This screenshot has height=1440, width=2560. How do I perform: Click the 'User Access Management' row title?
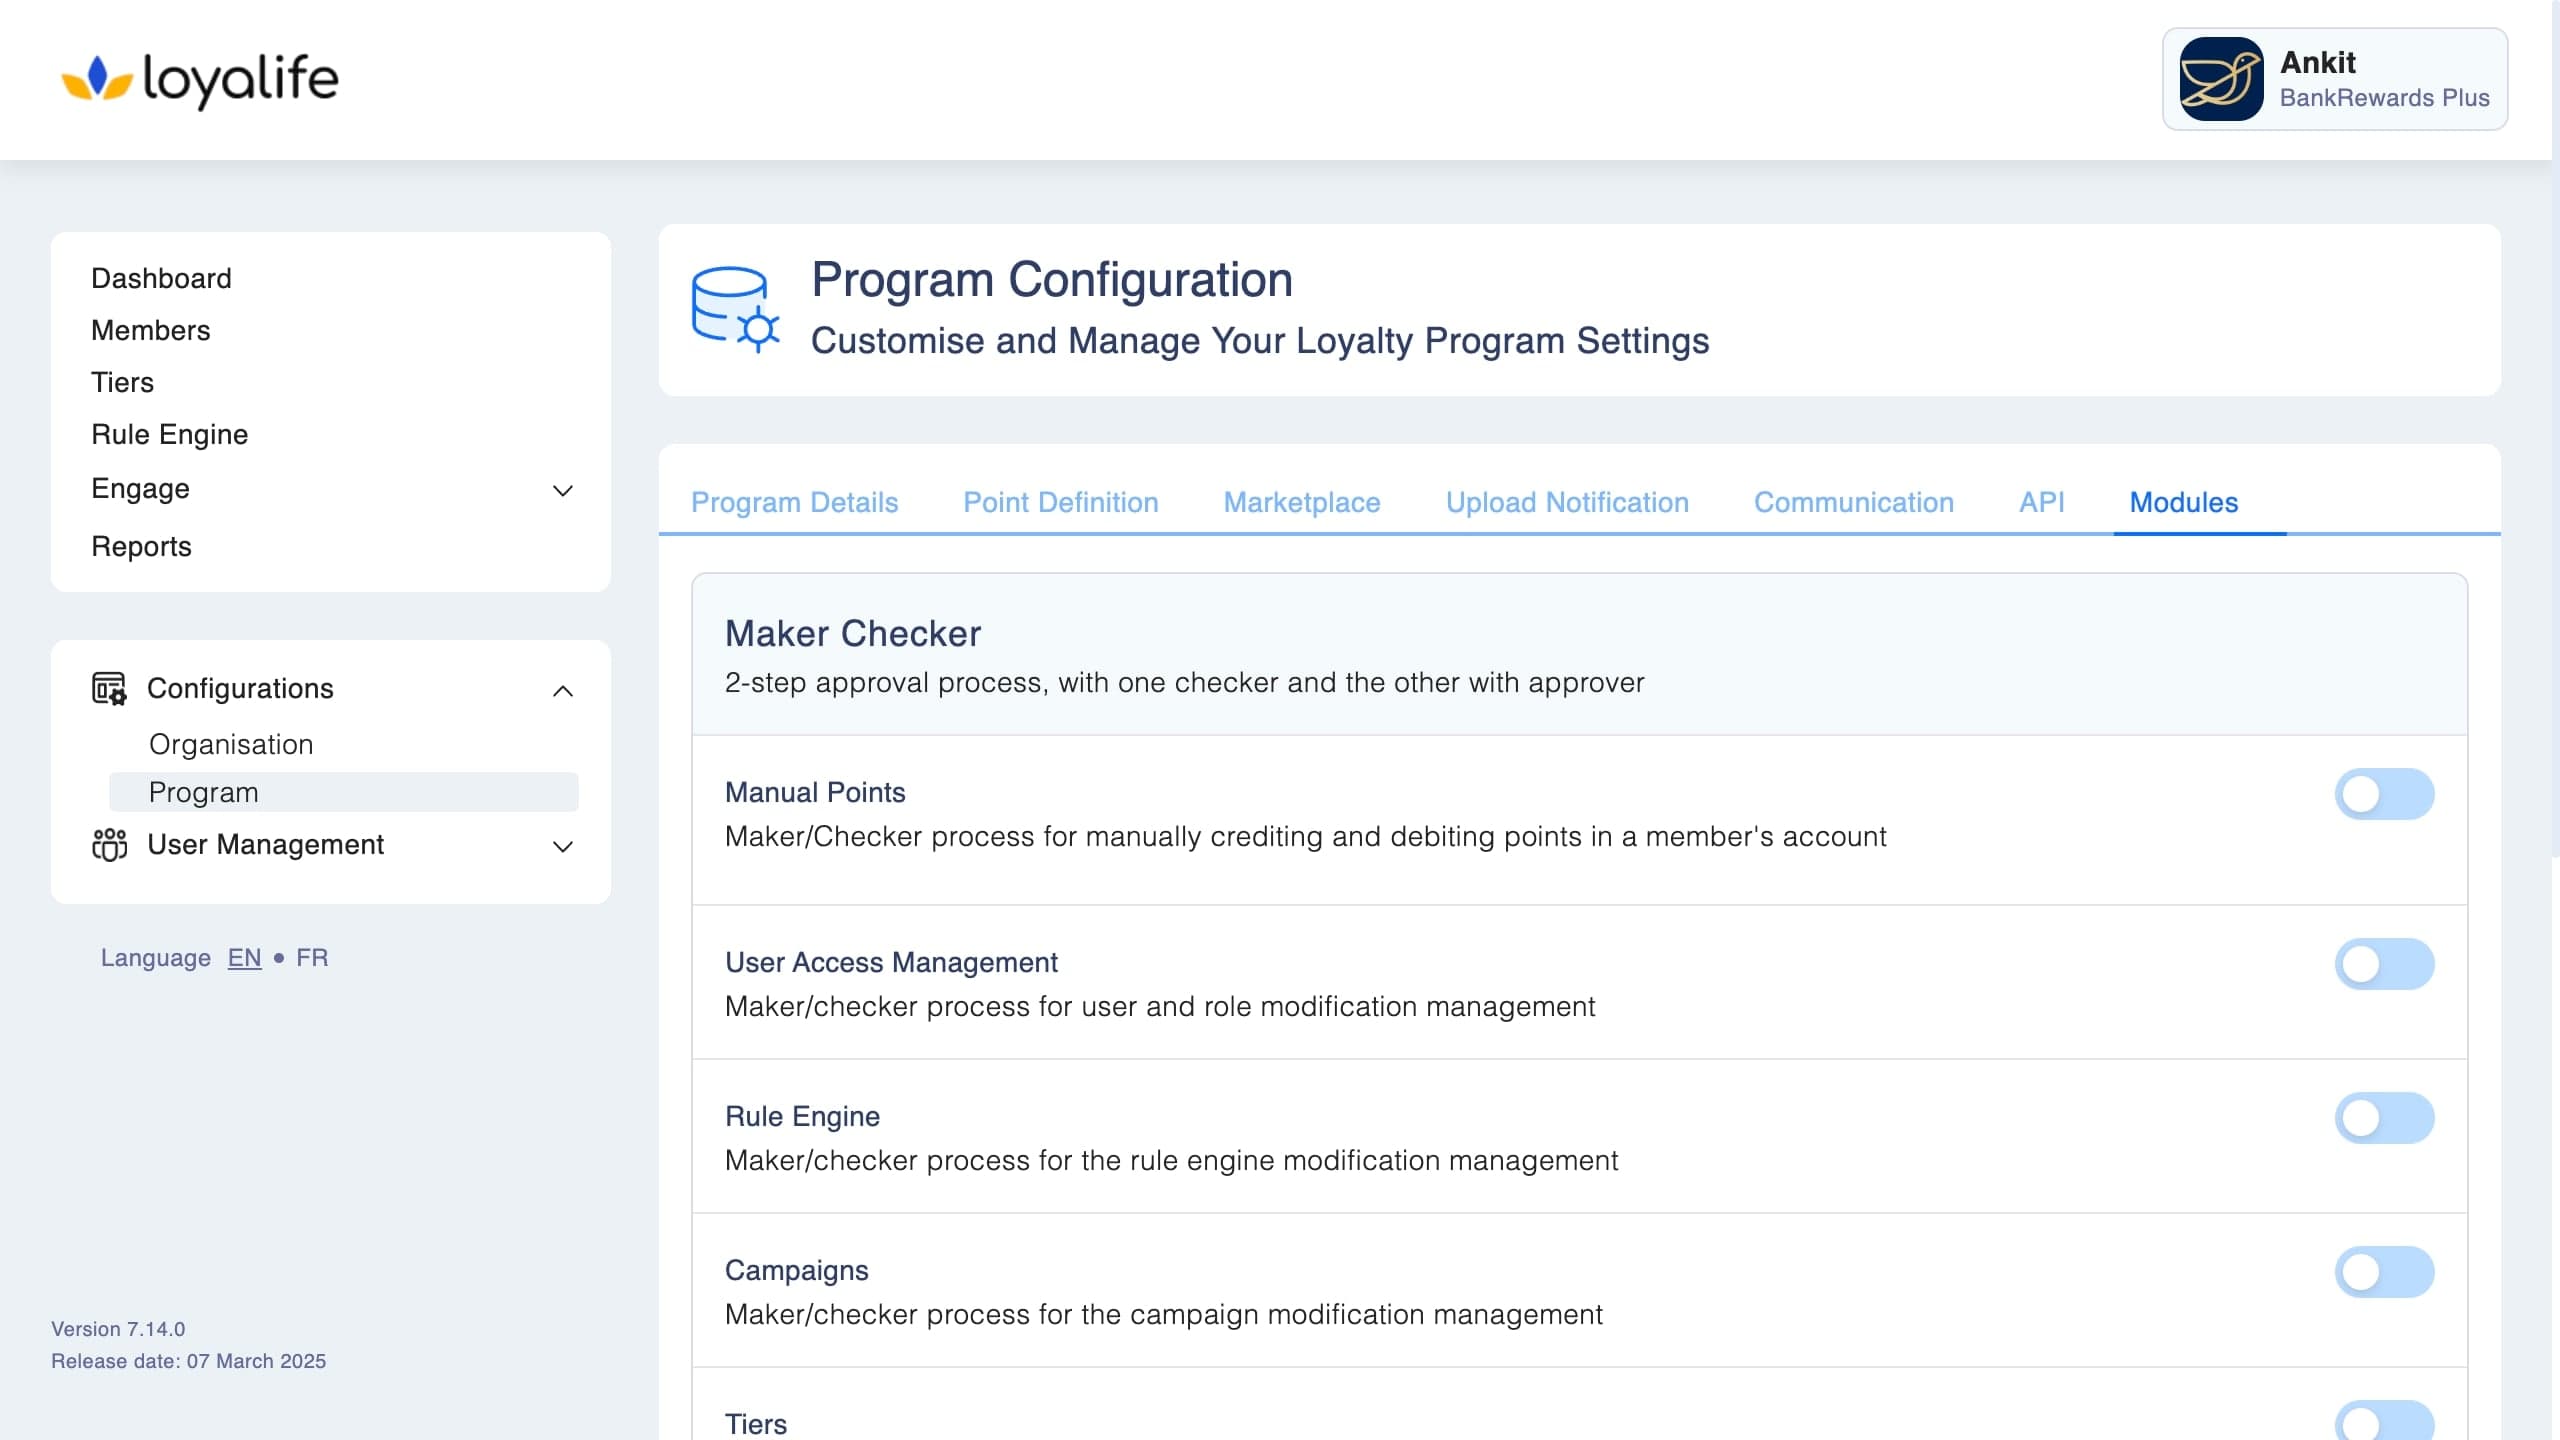pos(891,962)
